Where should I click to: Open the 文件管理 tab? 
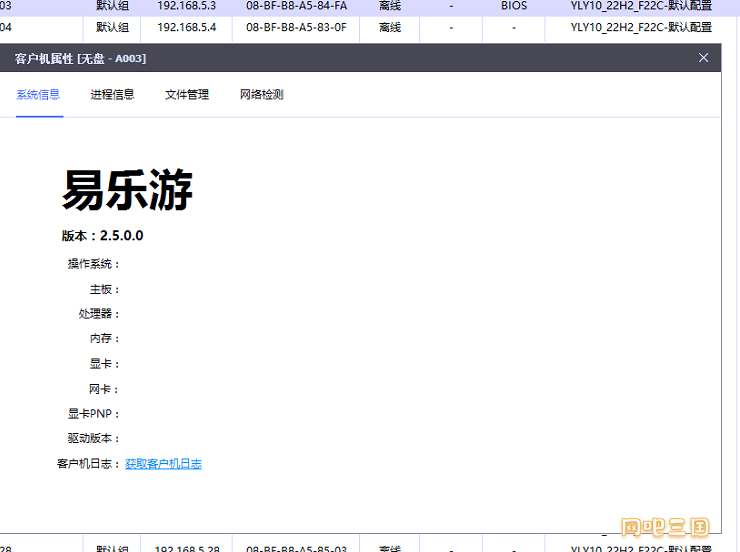[x=187, y=94]
